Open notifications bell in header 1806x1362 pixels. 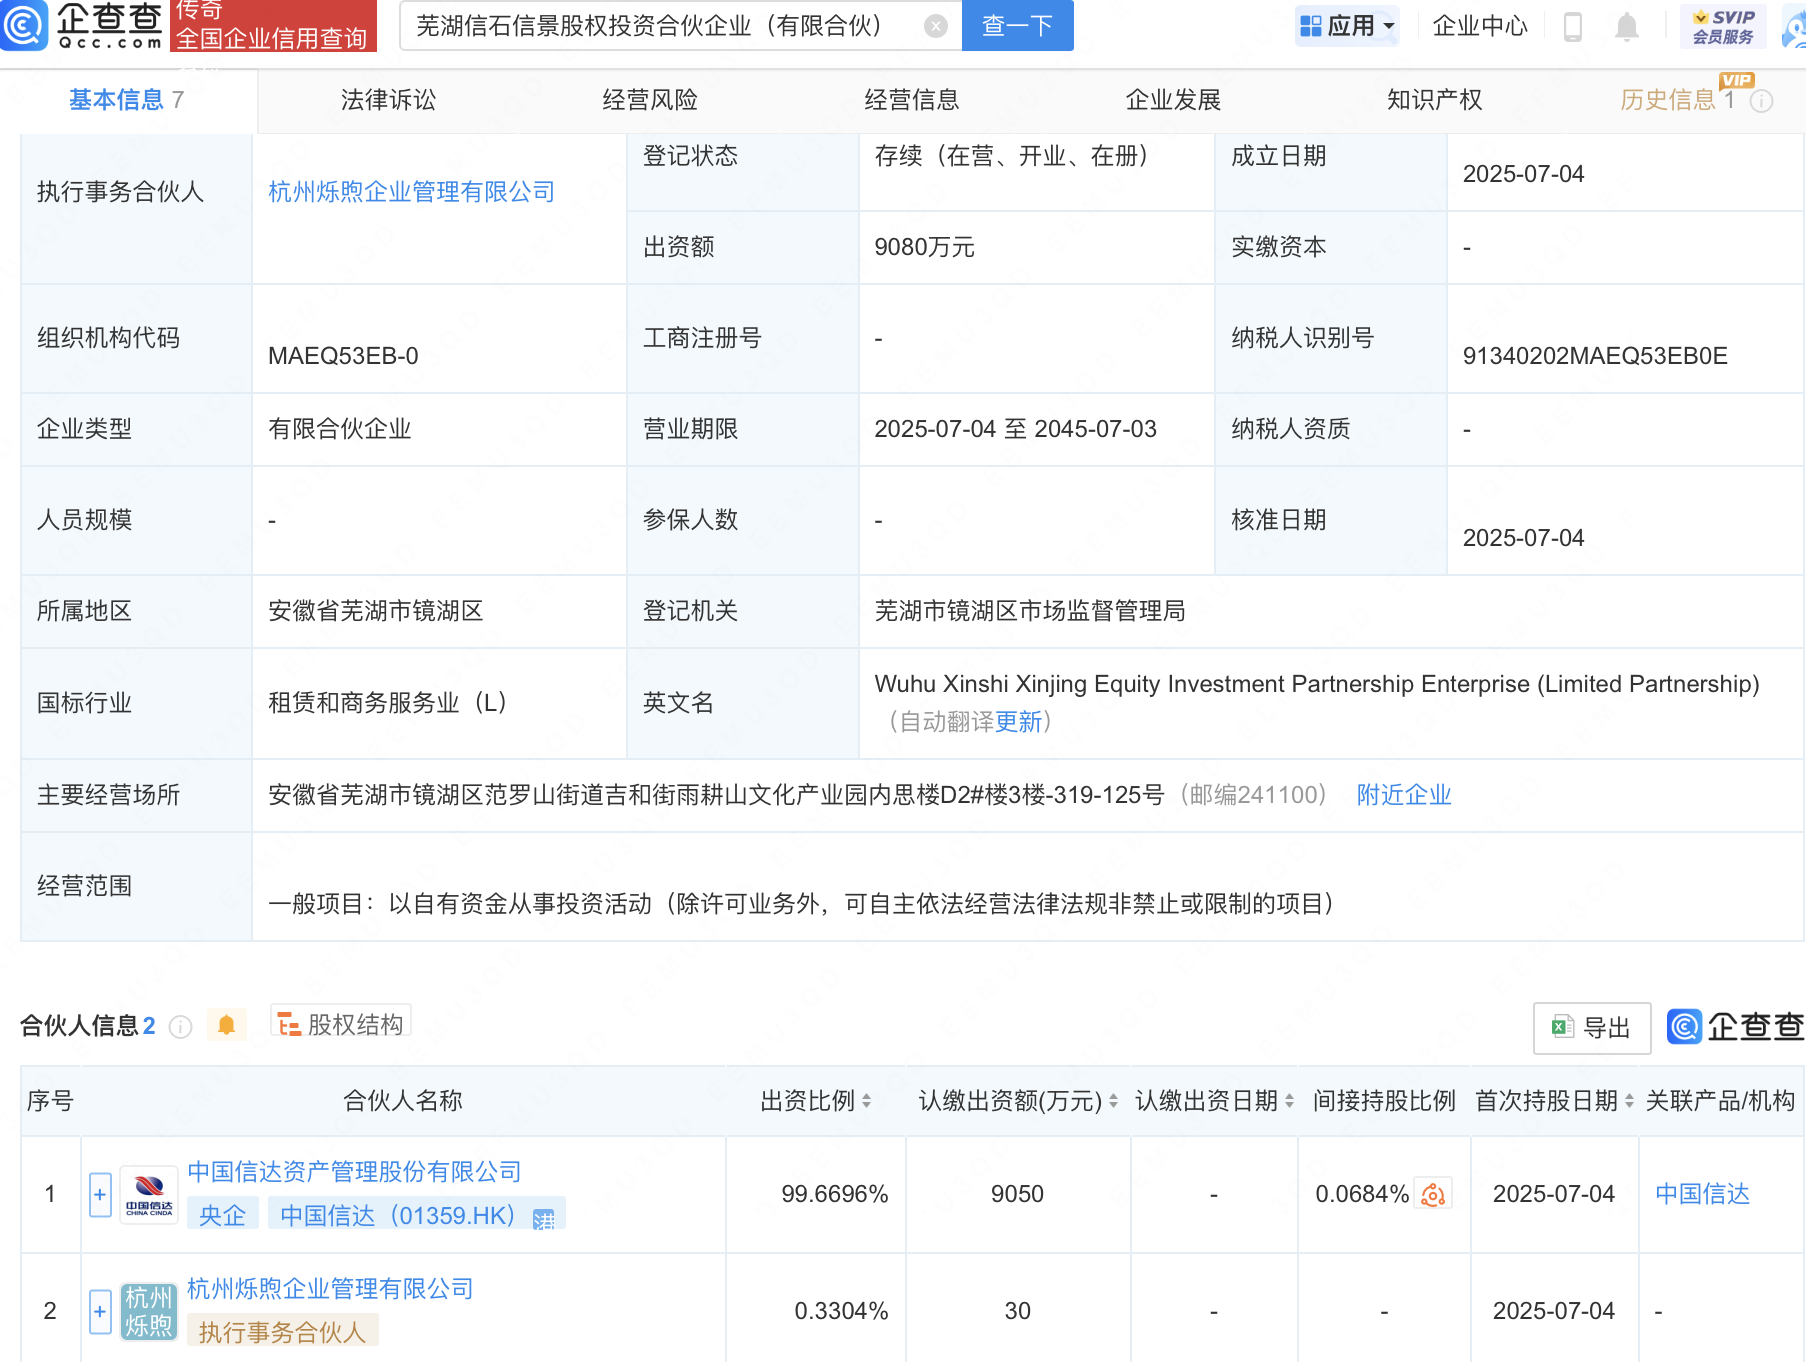tap(1627, 26)
